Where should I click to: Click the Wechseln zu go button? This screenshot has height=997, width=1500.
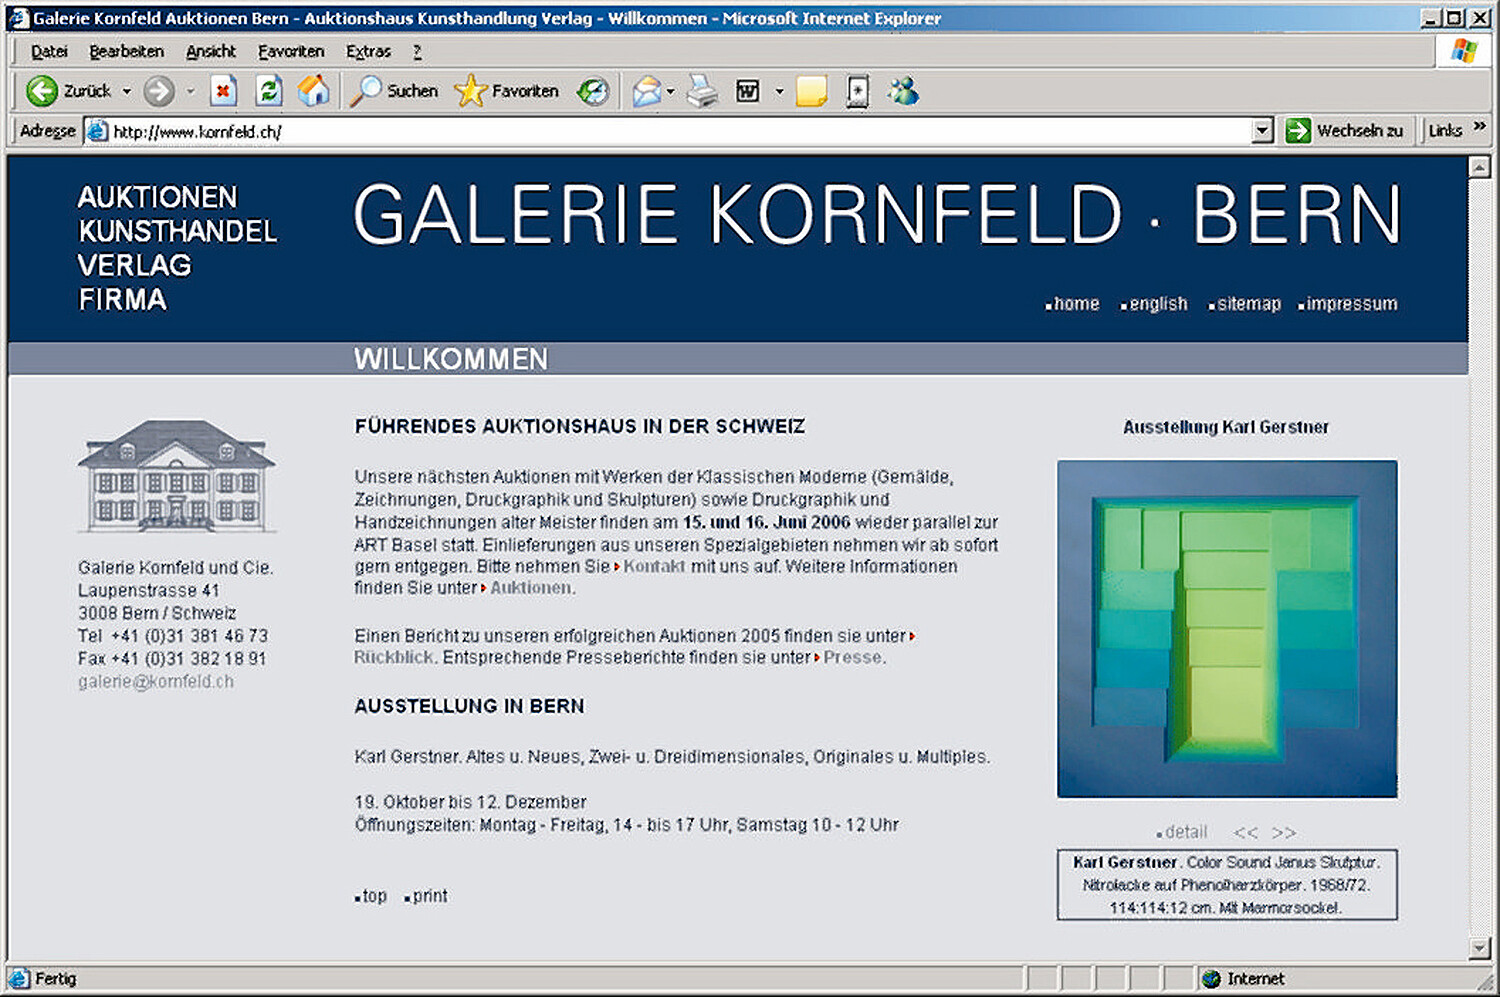point(1345,131)
